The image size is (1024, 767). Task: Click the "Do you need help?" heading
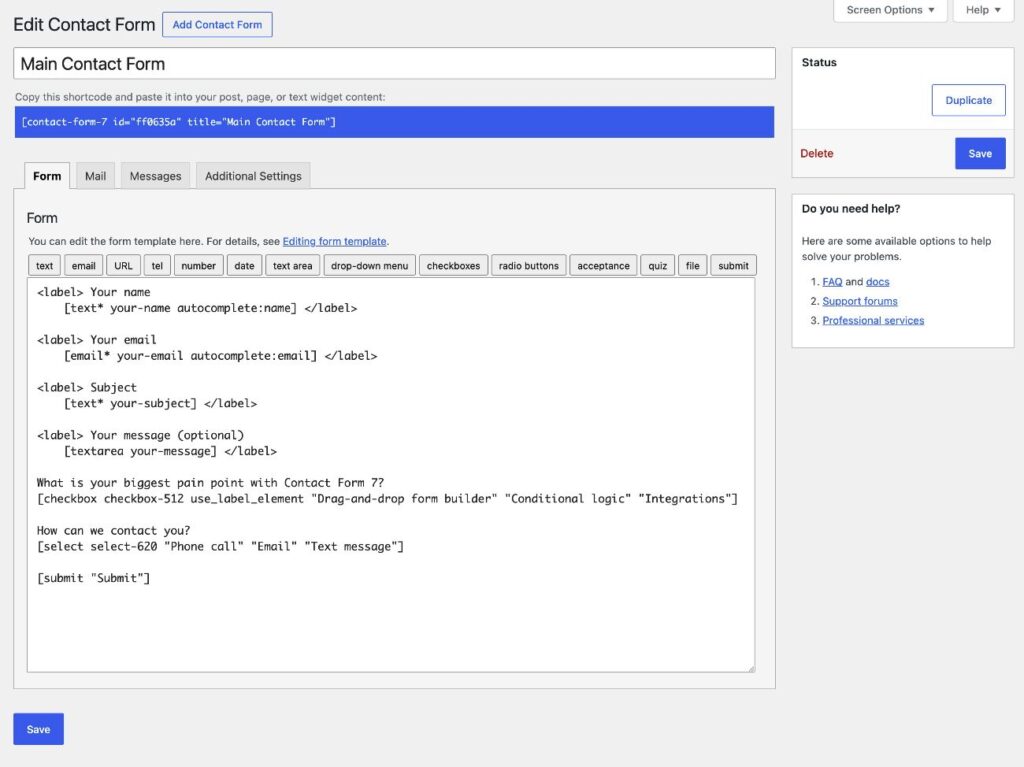851,209
